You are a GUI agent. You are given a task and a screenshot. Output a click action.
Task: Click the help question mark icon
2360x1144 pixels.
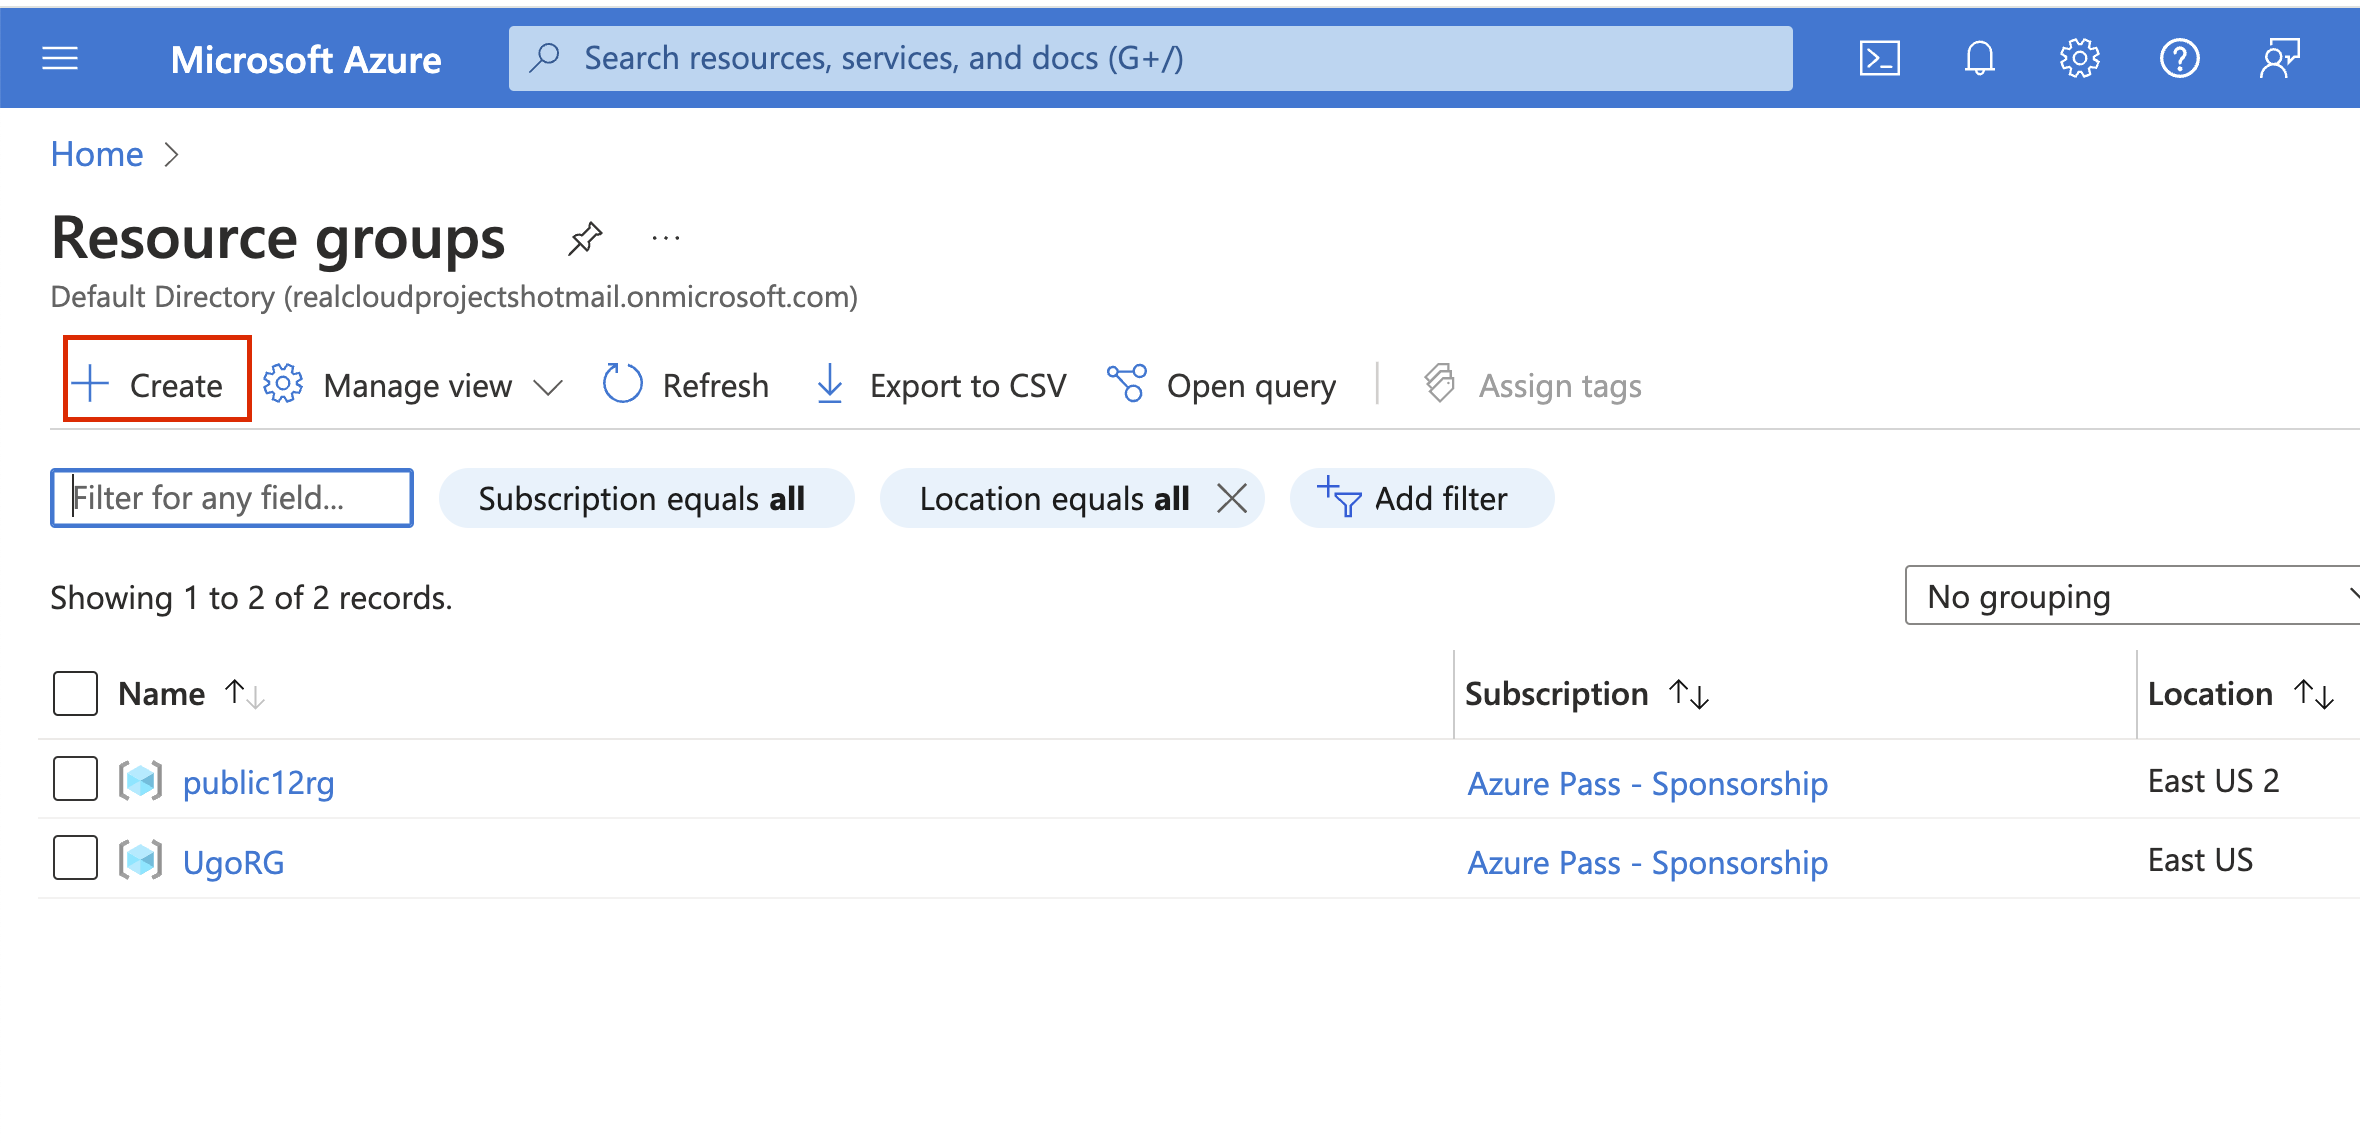2179,59
